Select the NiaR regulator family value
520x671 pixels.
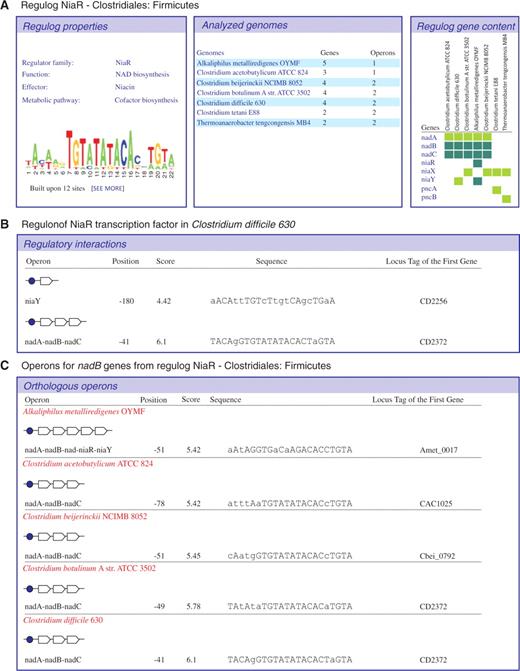[123, 62]
